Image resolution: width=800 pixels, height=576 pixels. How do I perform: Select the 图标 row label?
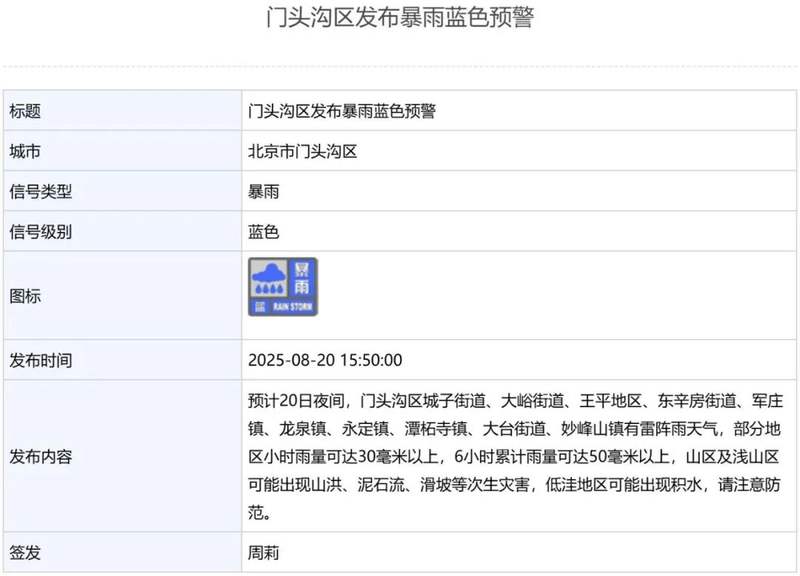(x=25, y=297)
